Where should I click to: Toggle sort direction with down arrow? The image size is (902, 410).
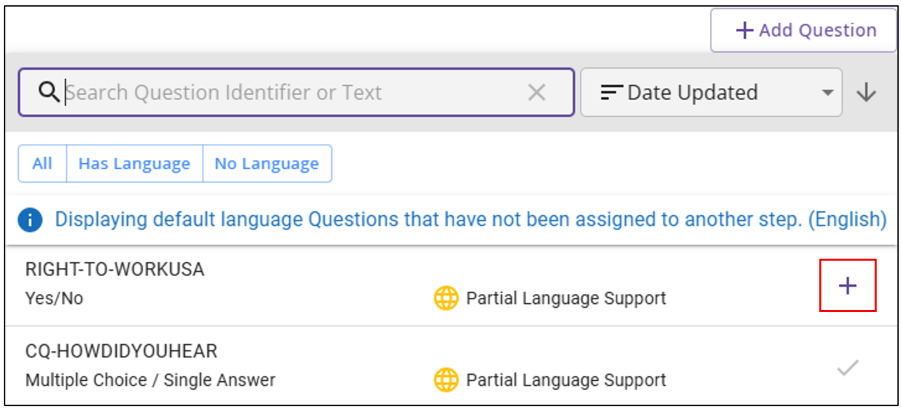pos(867,92)
